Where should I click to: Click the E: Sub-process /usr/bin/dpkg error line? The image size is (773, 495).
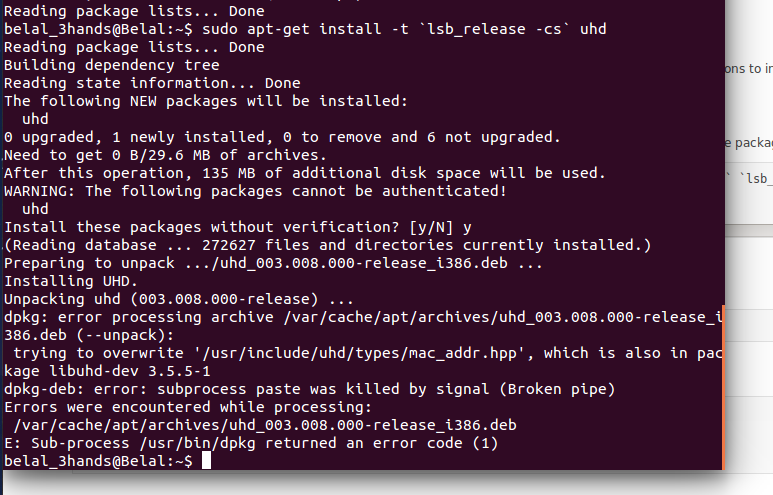point(251,443)
